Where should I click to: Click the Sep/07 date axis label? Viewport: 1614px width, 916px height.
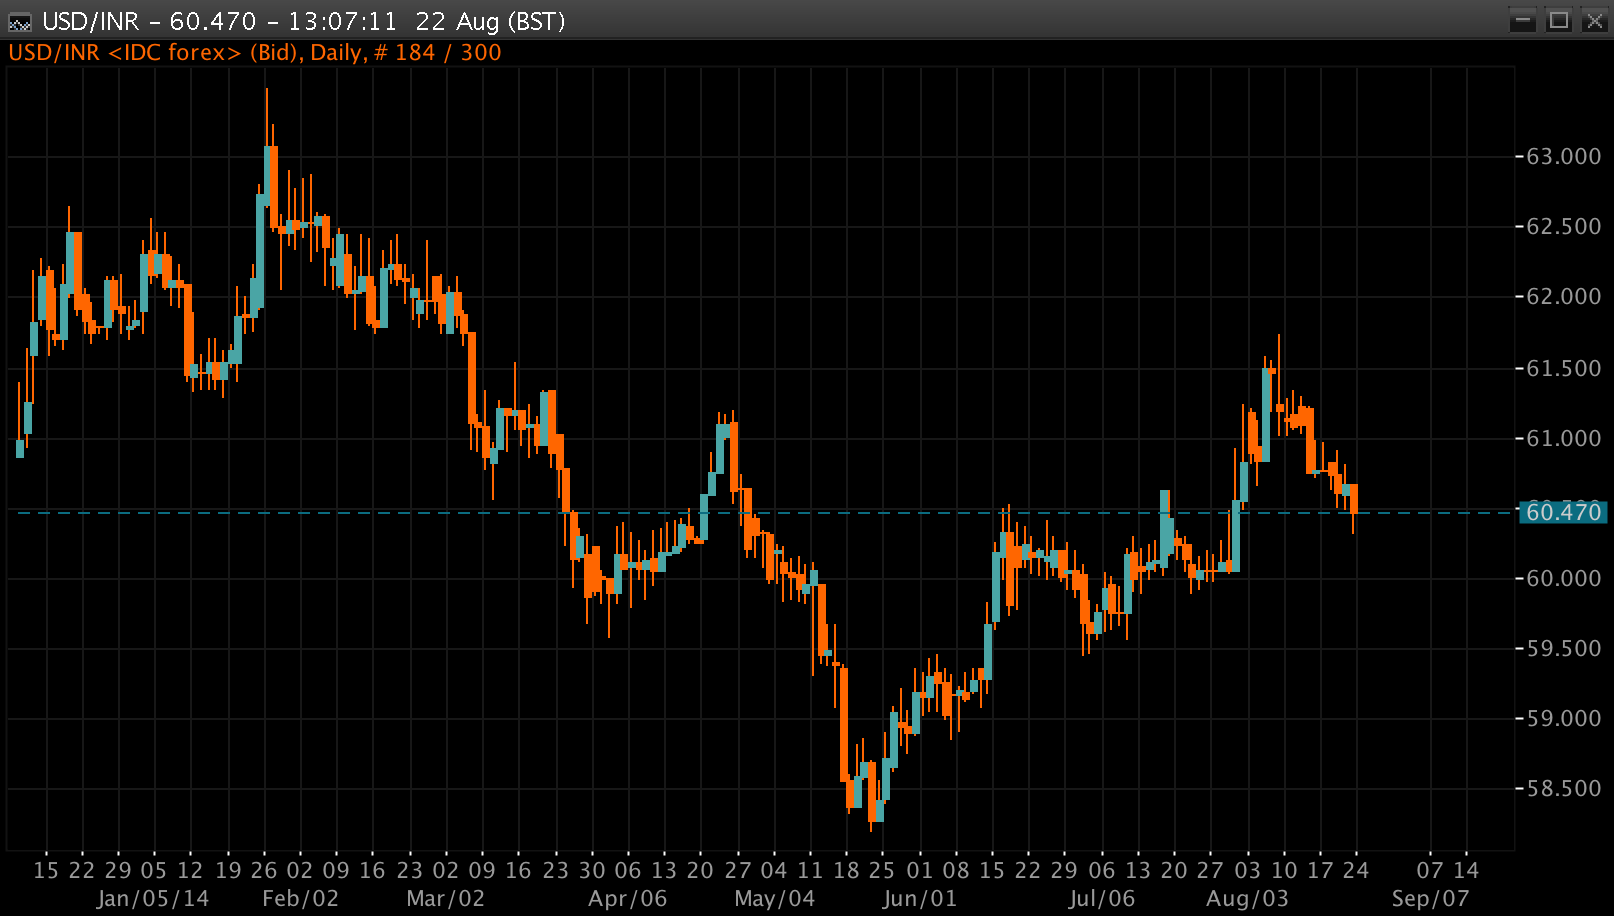[x=1430, y=898]
